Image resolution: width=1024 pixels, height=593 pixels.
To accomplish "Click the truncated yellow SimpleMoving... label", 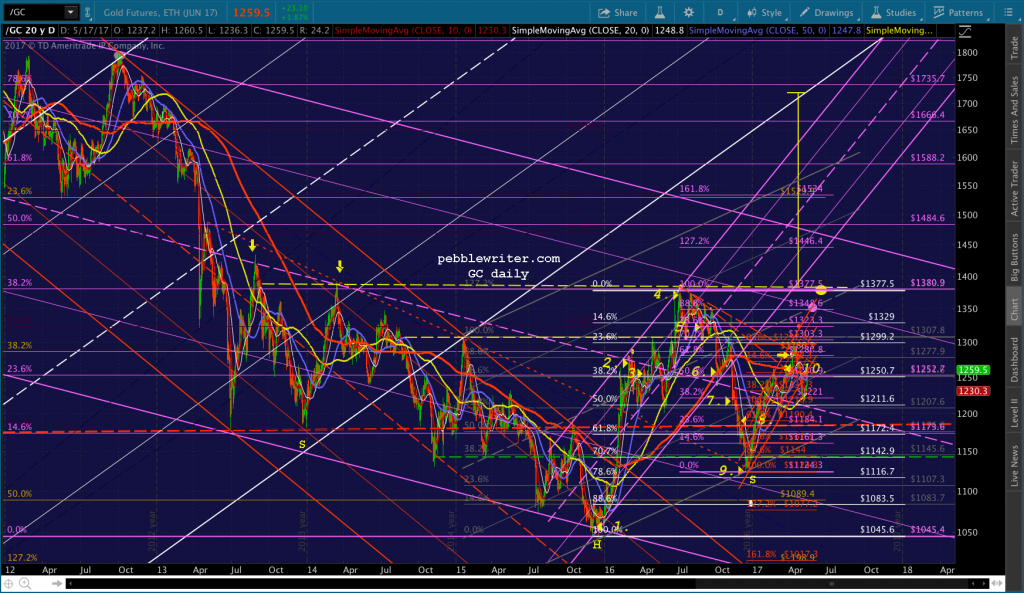I will tap(899, 31).
